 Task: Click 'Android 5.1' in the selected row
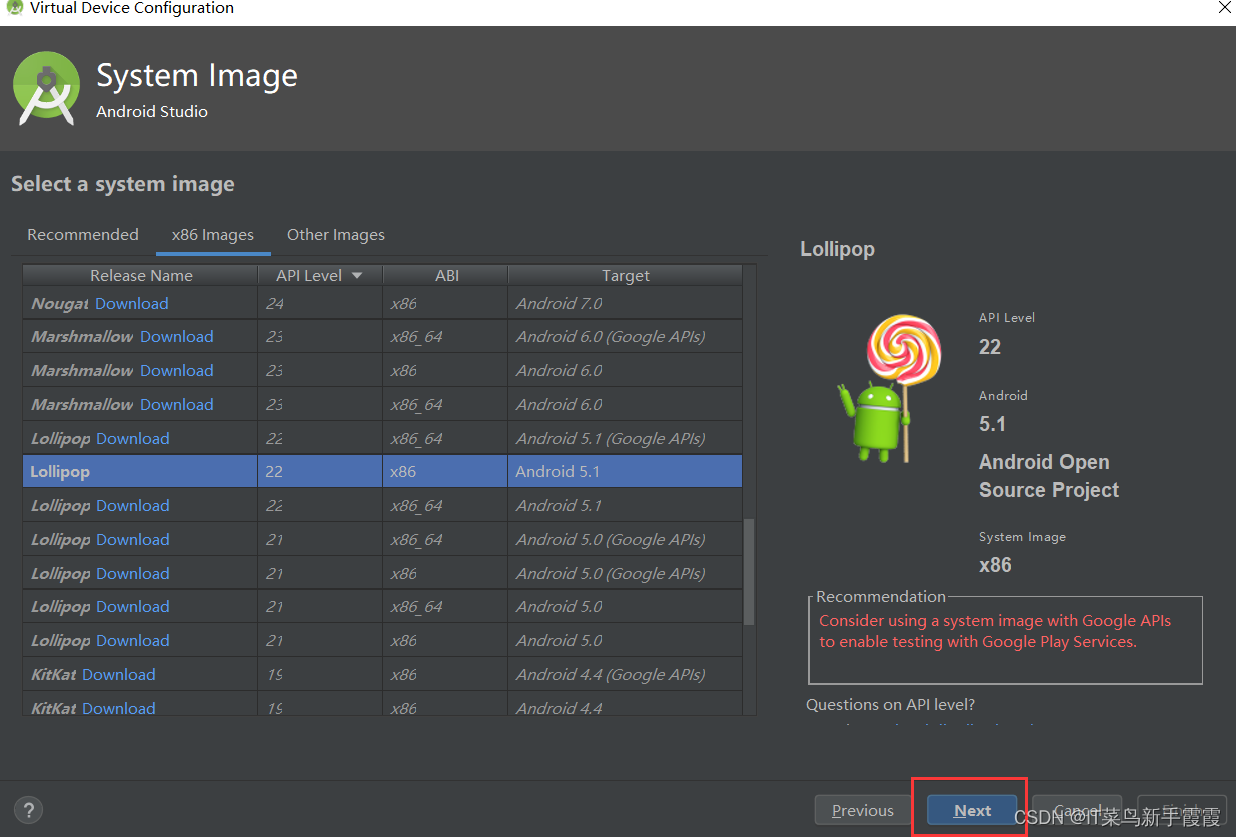(x=558, y=471)
